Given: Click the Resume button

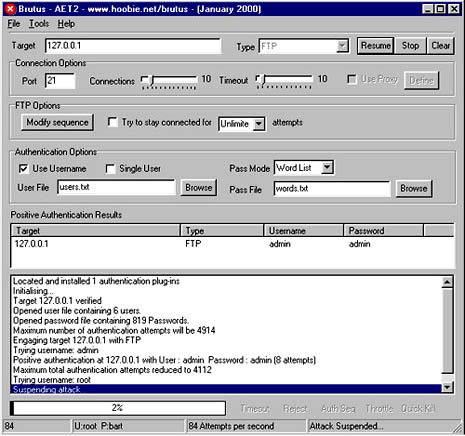Looking at the screenshot, I should (376, 46).
